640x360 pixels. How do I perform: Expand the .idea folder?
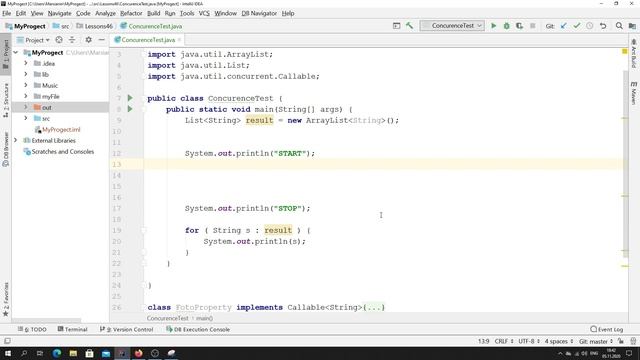(x=26, y=63)
